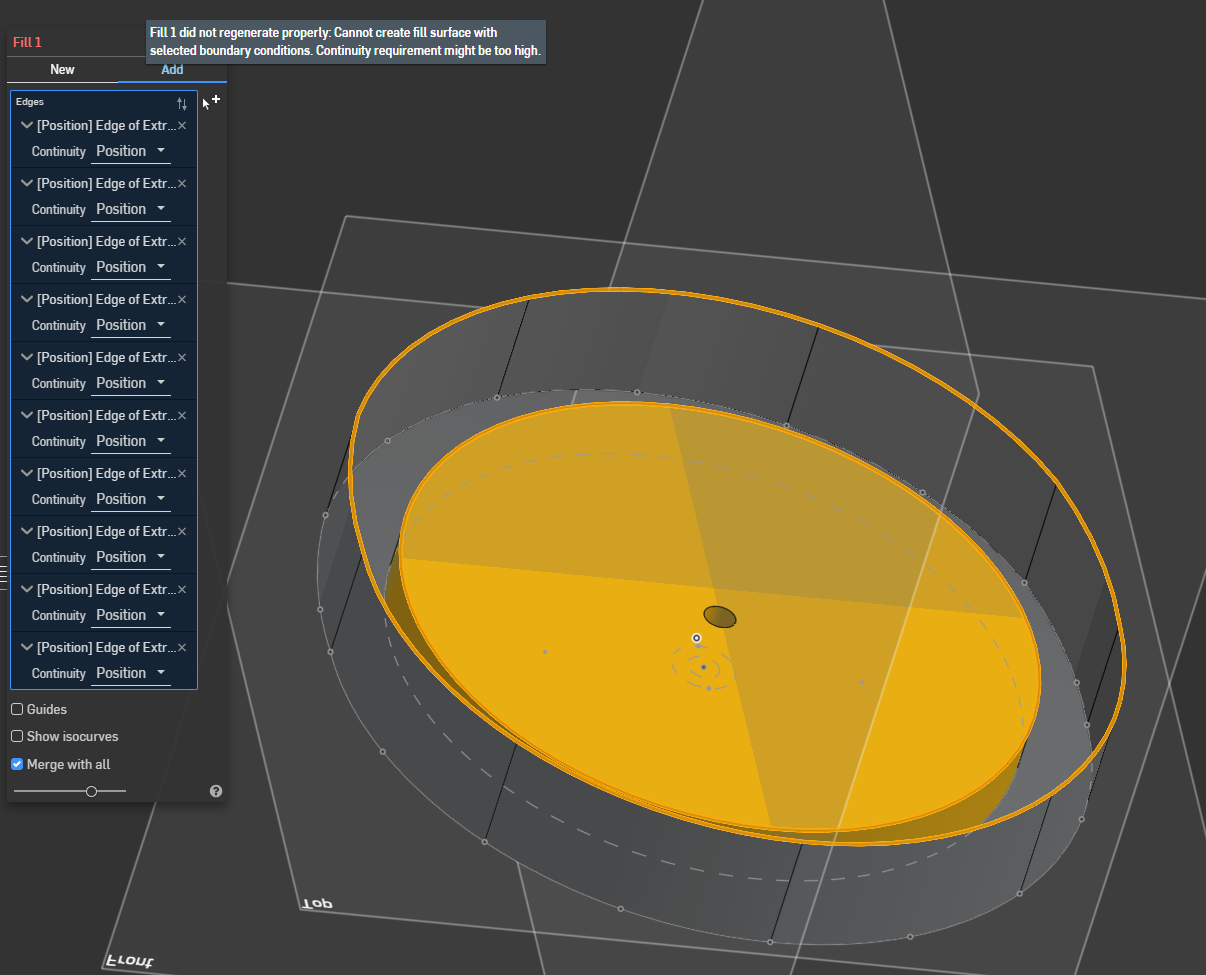Click the regeneration error message banner
Screen dimensions: 1206x975
[x=346, y=40]
